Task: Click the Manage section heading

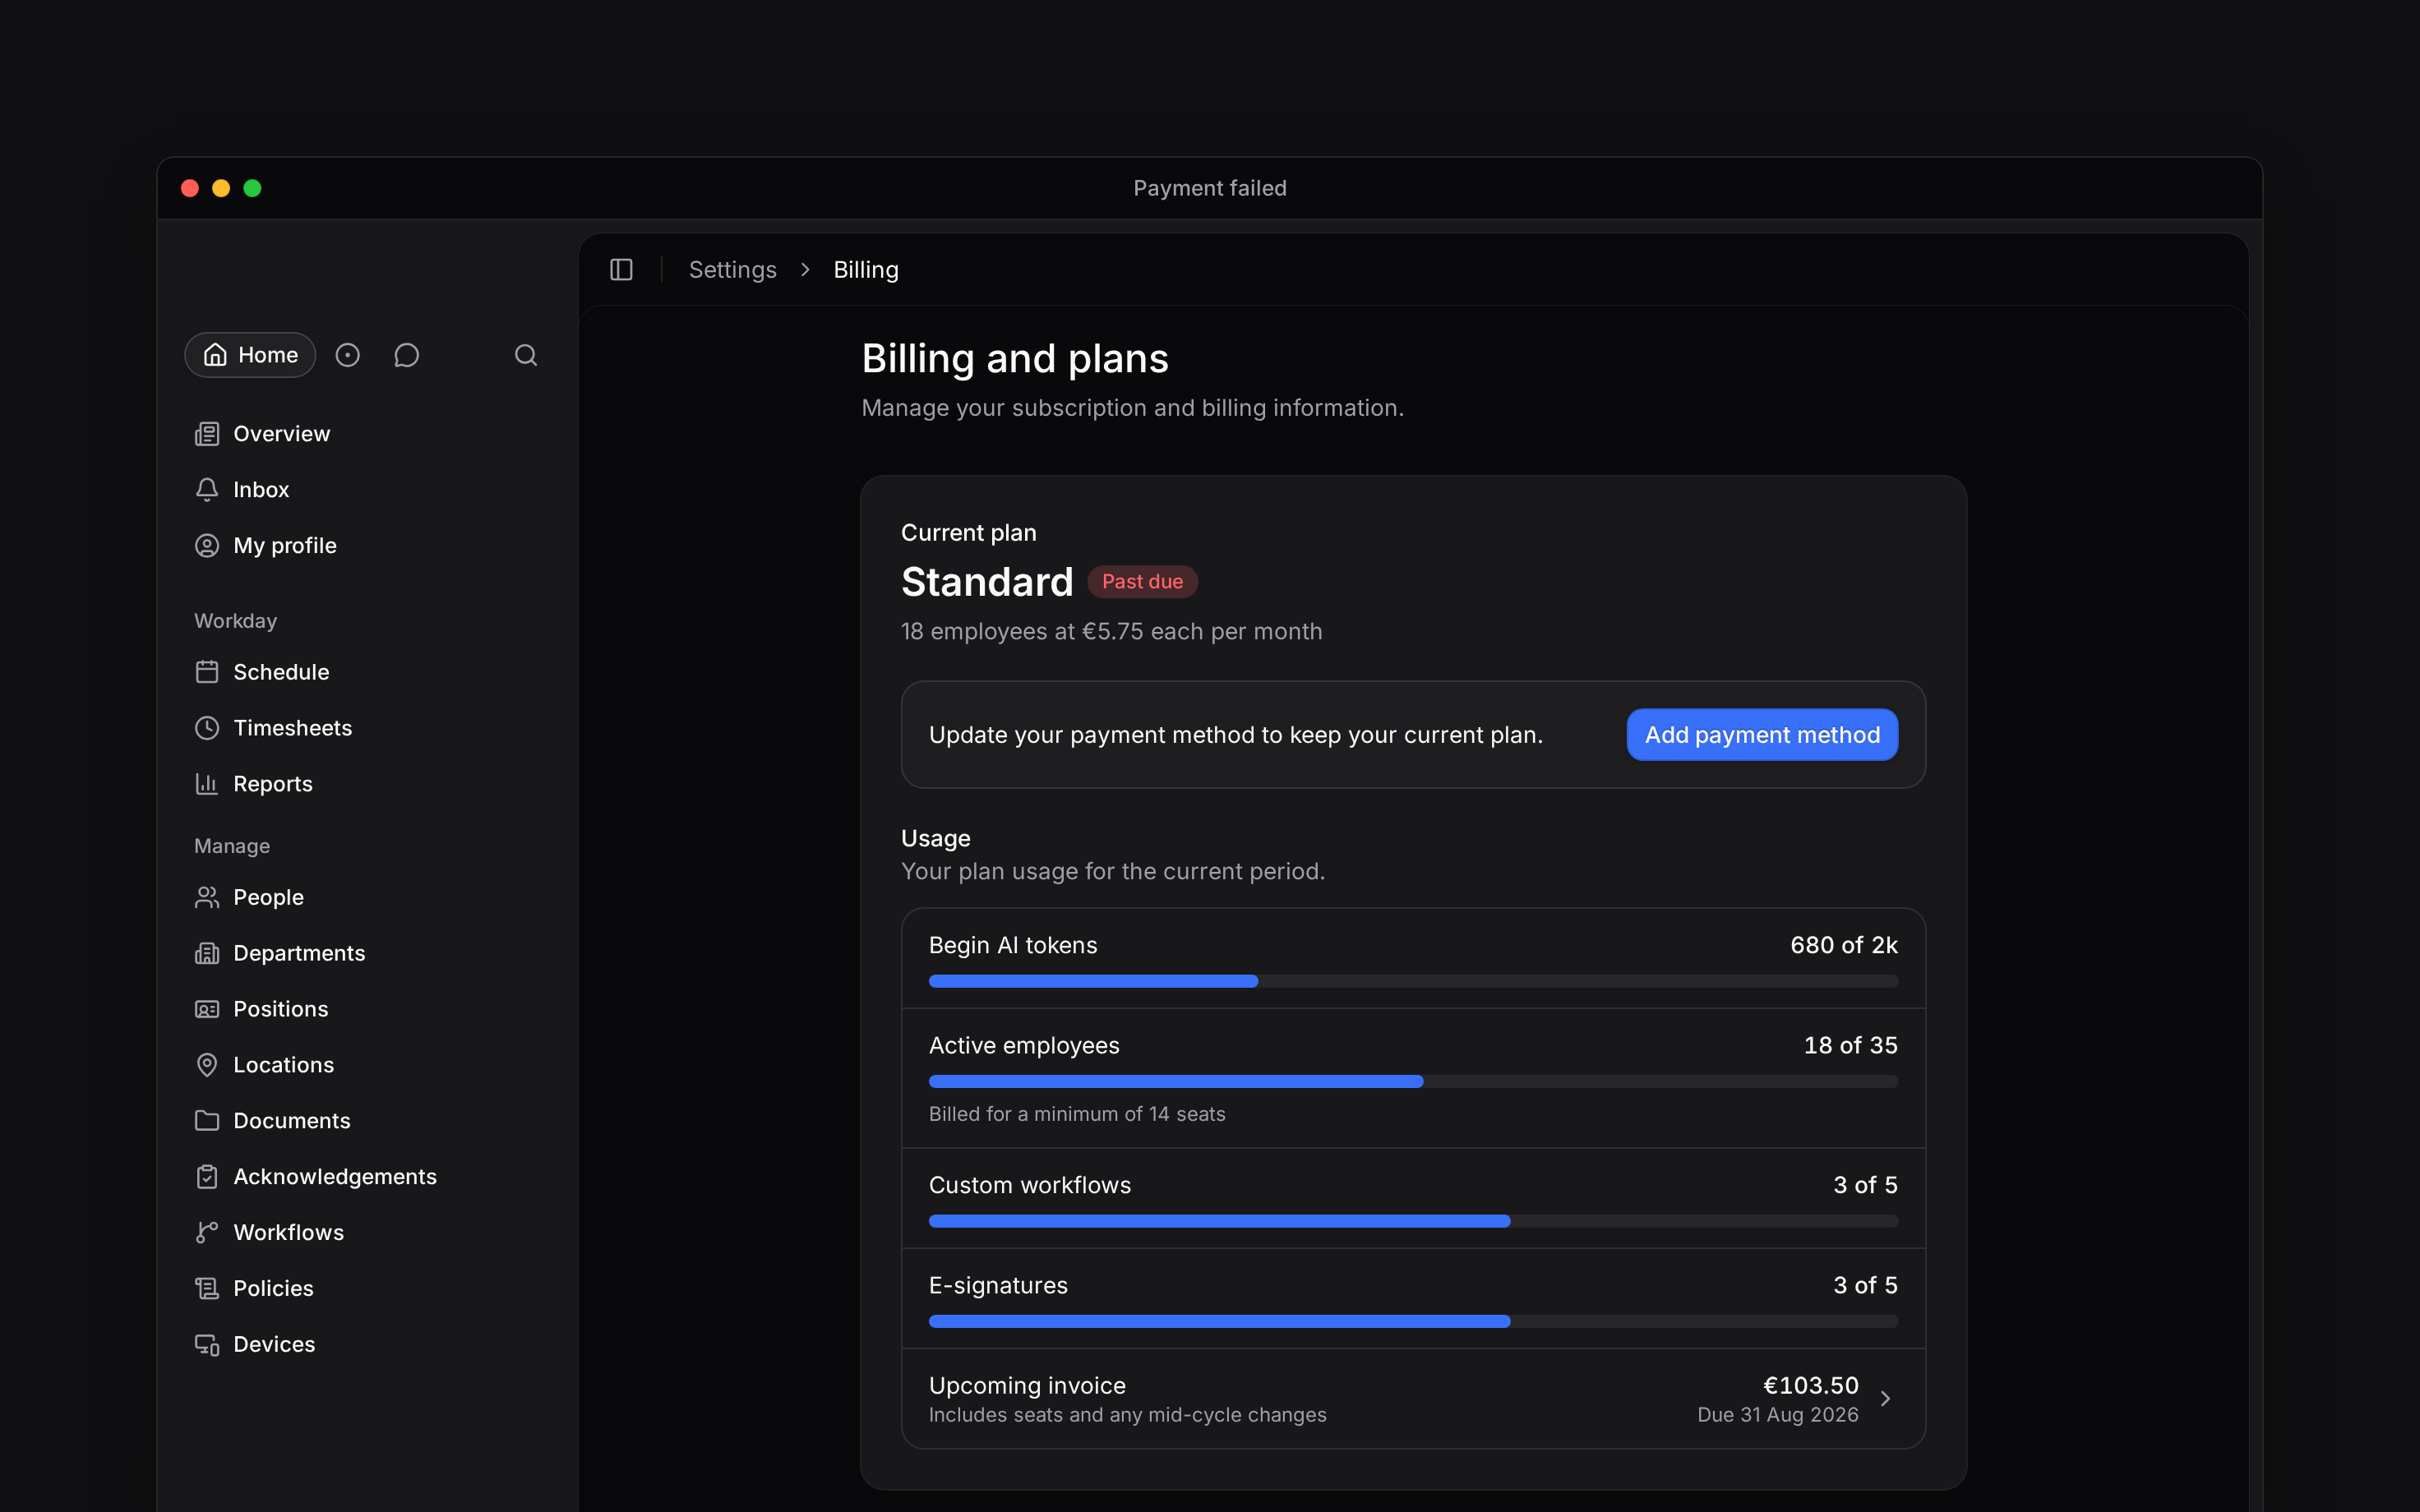Action: coord(232,846)
